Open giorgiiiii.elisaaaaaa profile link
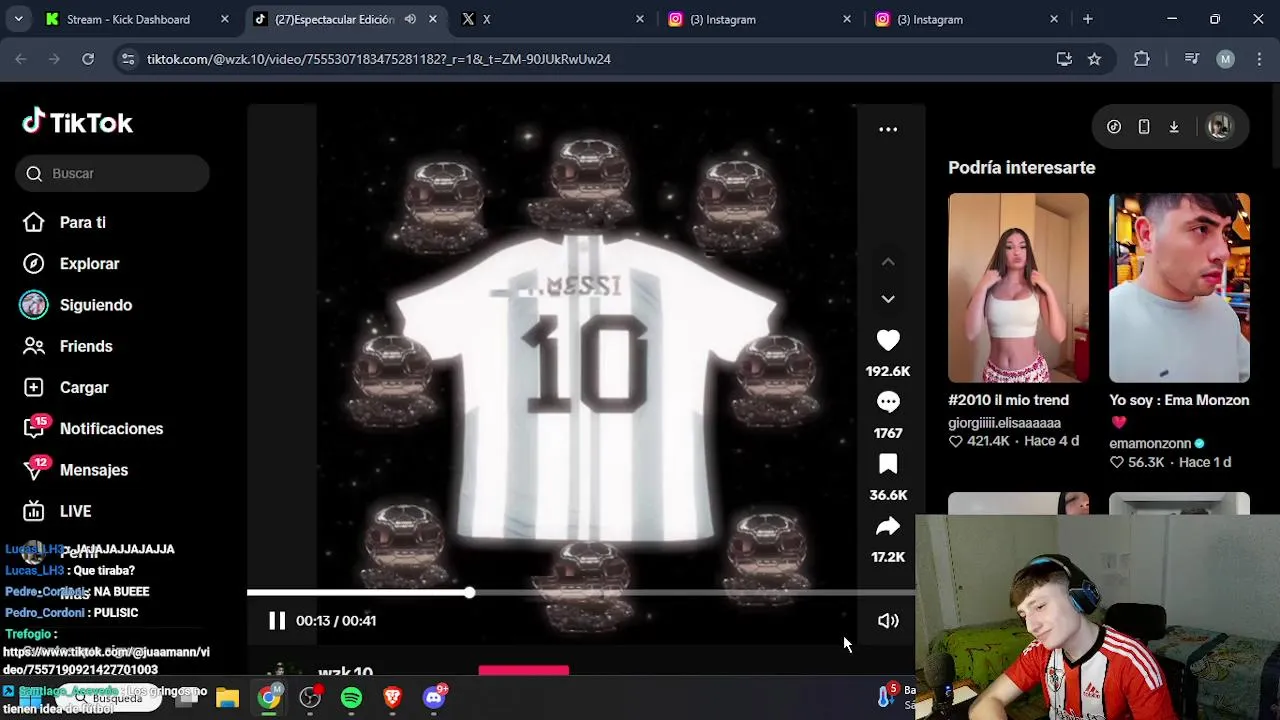The width and height of the screenshot is (1280, 720). coord(1004,423)
